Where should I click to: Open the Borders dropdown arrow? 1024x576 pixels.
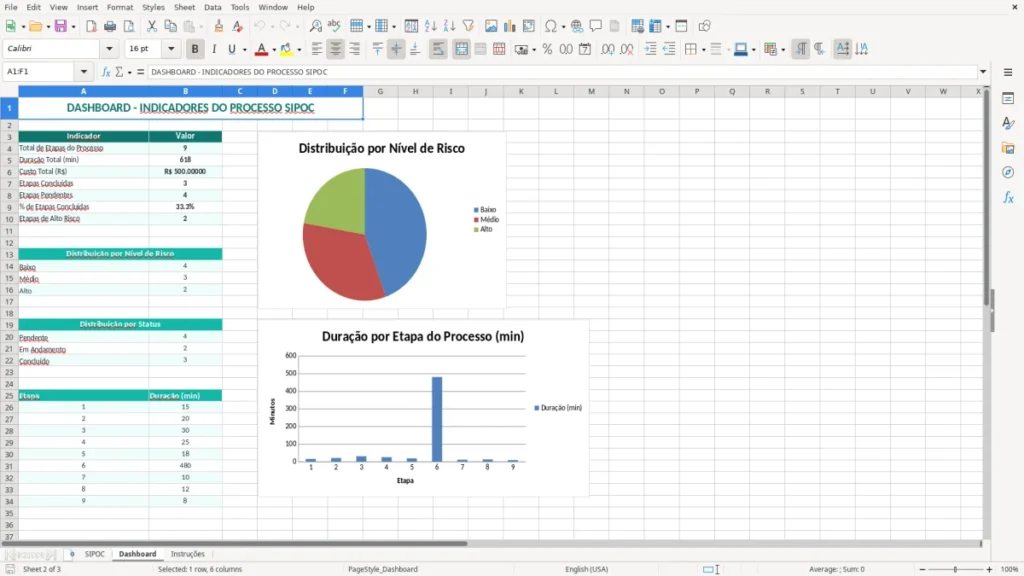click(703, 50)
